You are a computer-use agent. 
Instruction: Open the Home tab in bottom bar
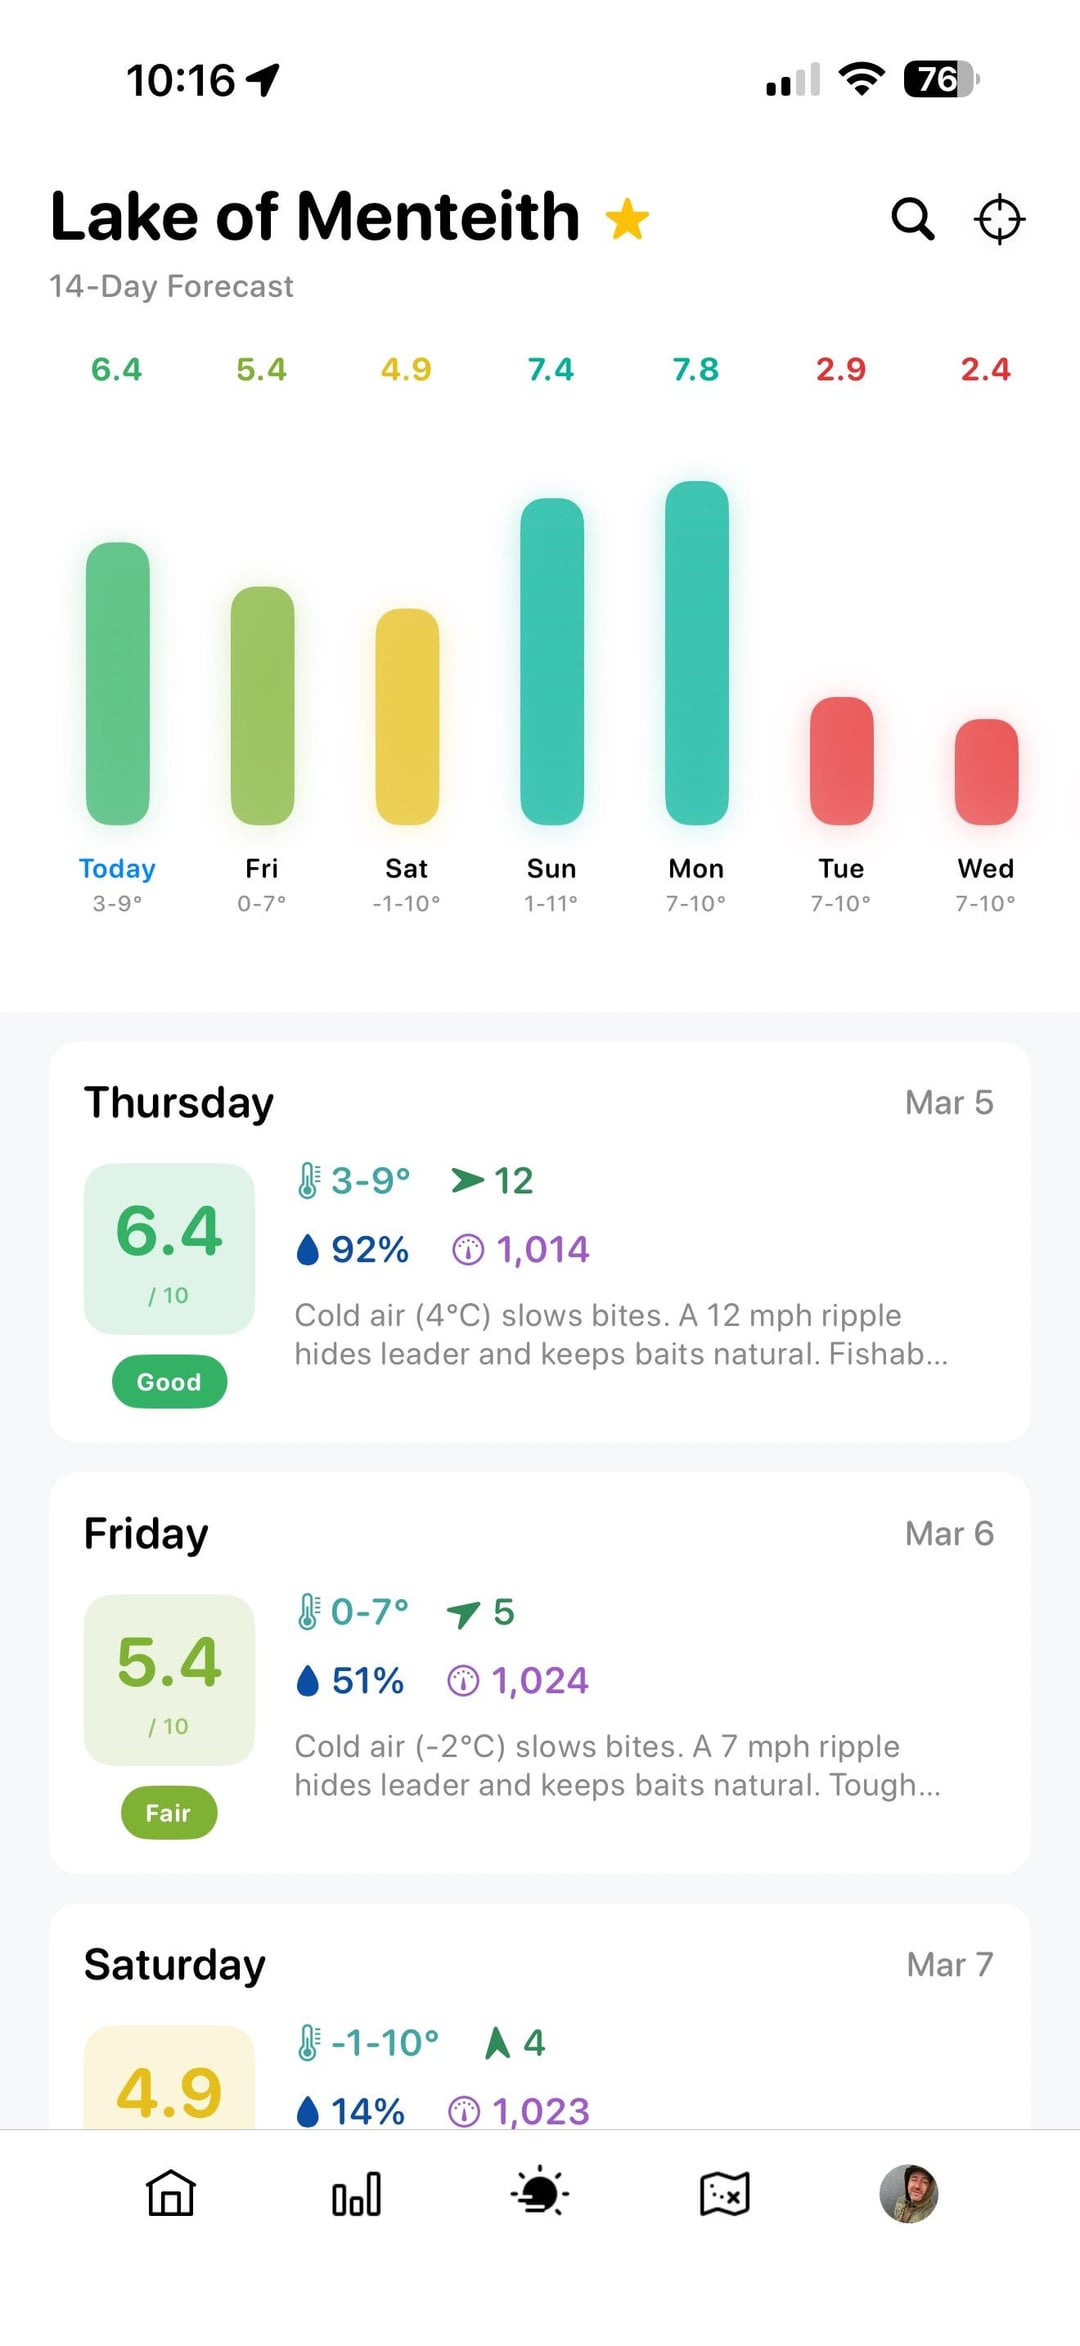[x=171, y=2194]
